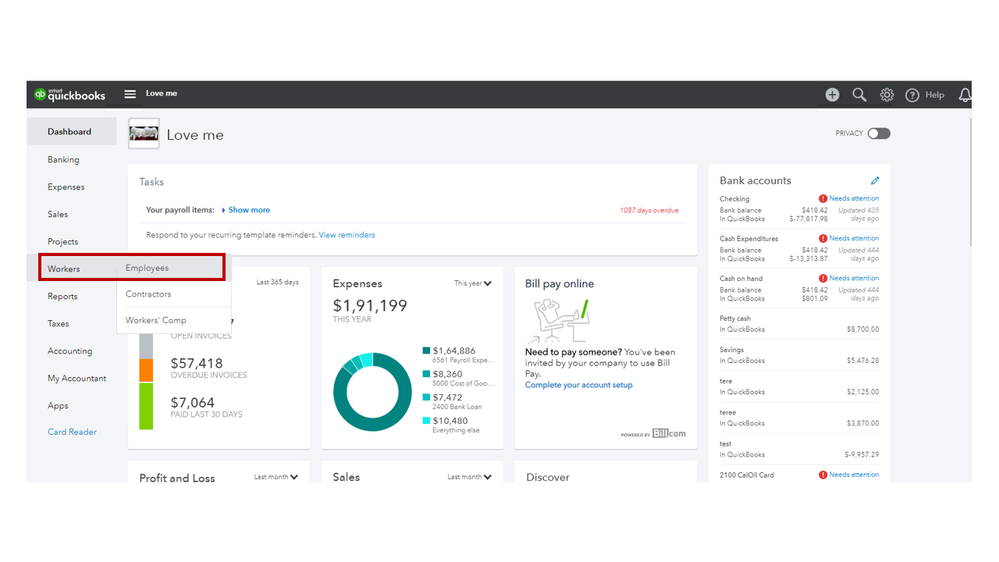Click the Help question mark icon
Image resolution: width=999 pixels, height=562 pixels.
pyautogui.click(x=912, y=95)
